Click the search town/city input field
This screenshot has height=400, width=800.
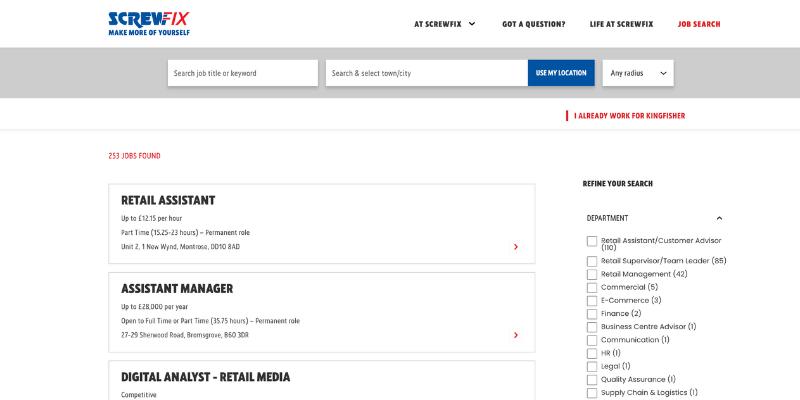tap(426, 73)
